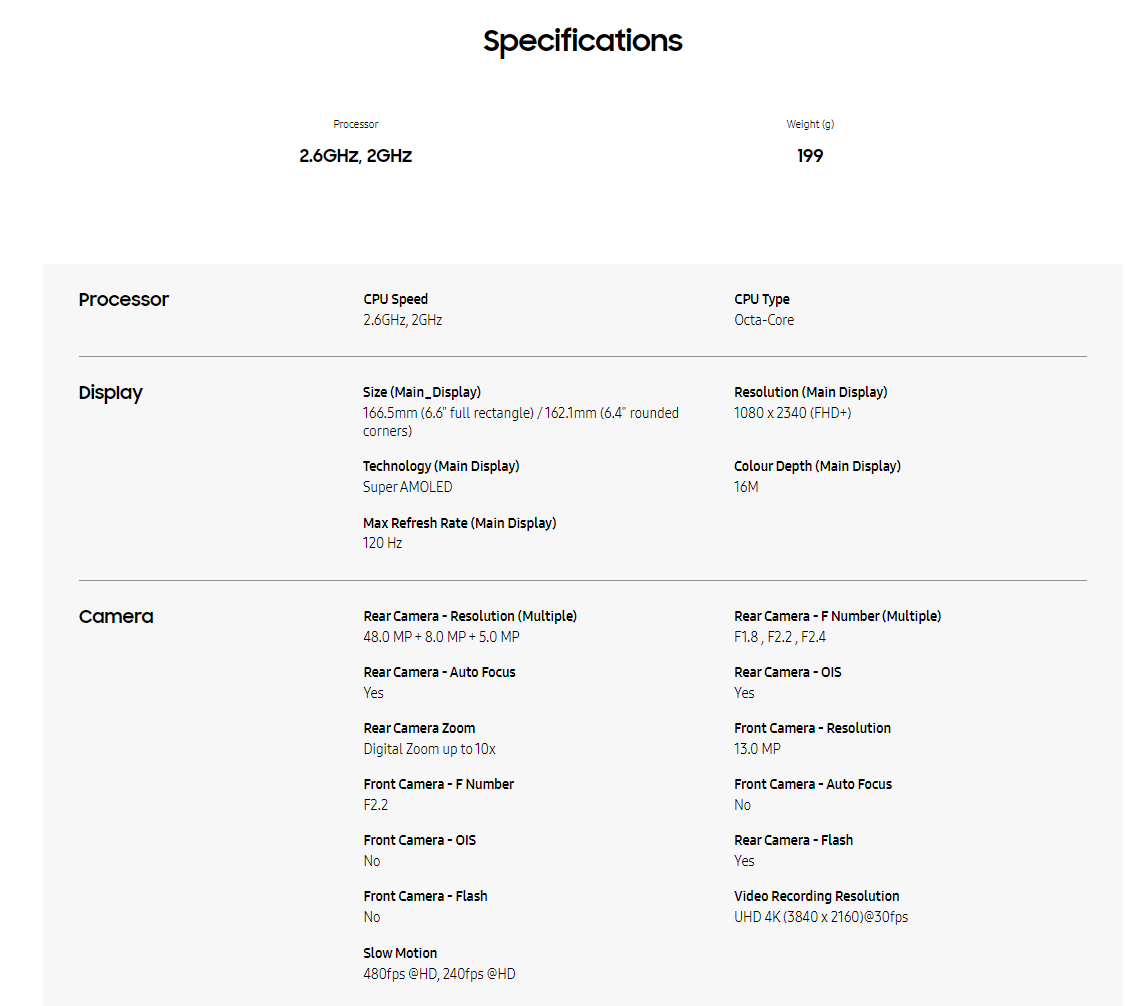
Task: Click the small 'Processor' label above summary
Action: click(355, 124)
